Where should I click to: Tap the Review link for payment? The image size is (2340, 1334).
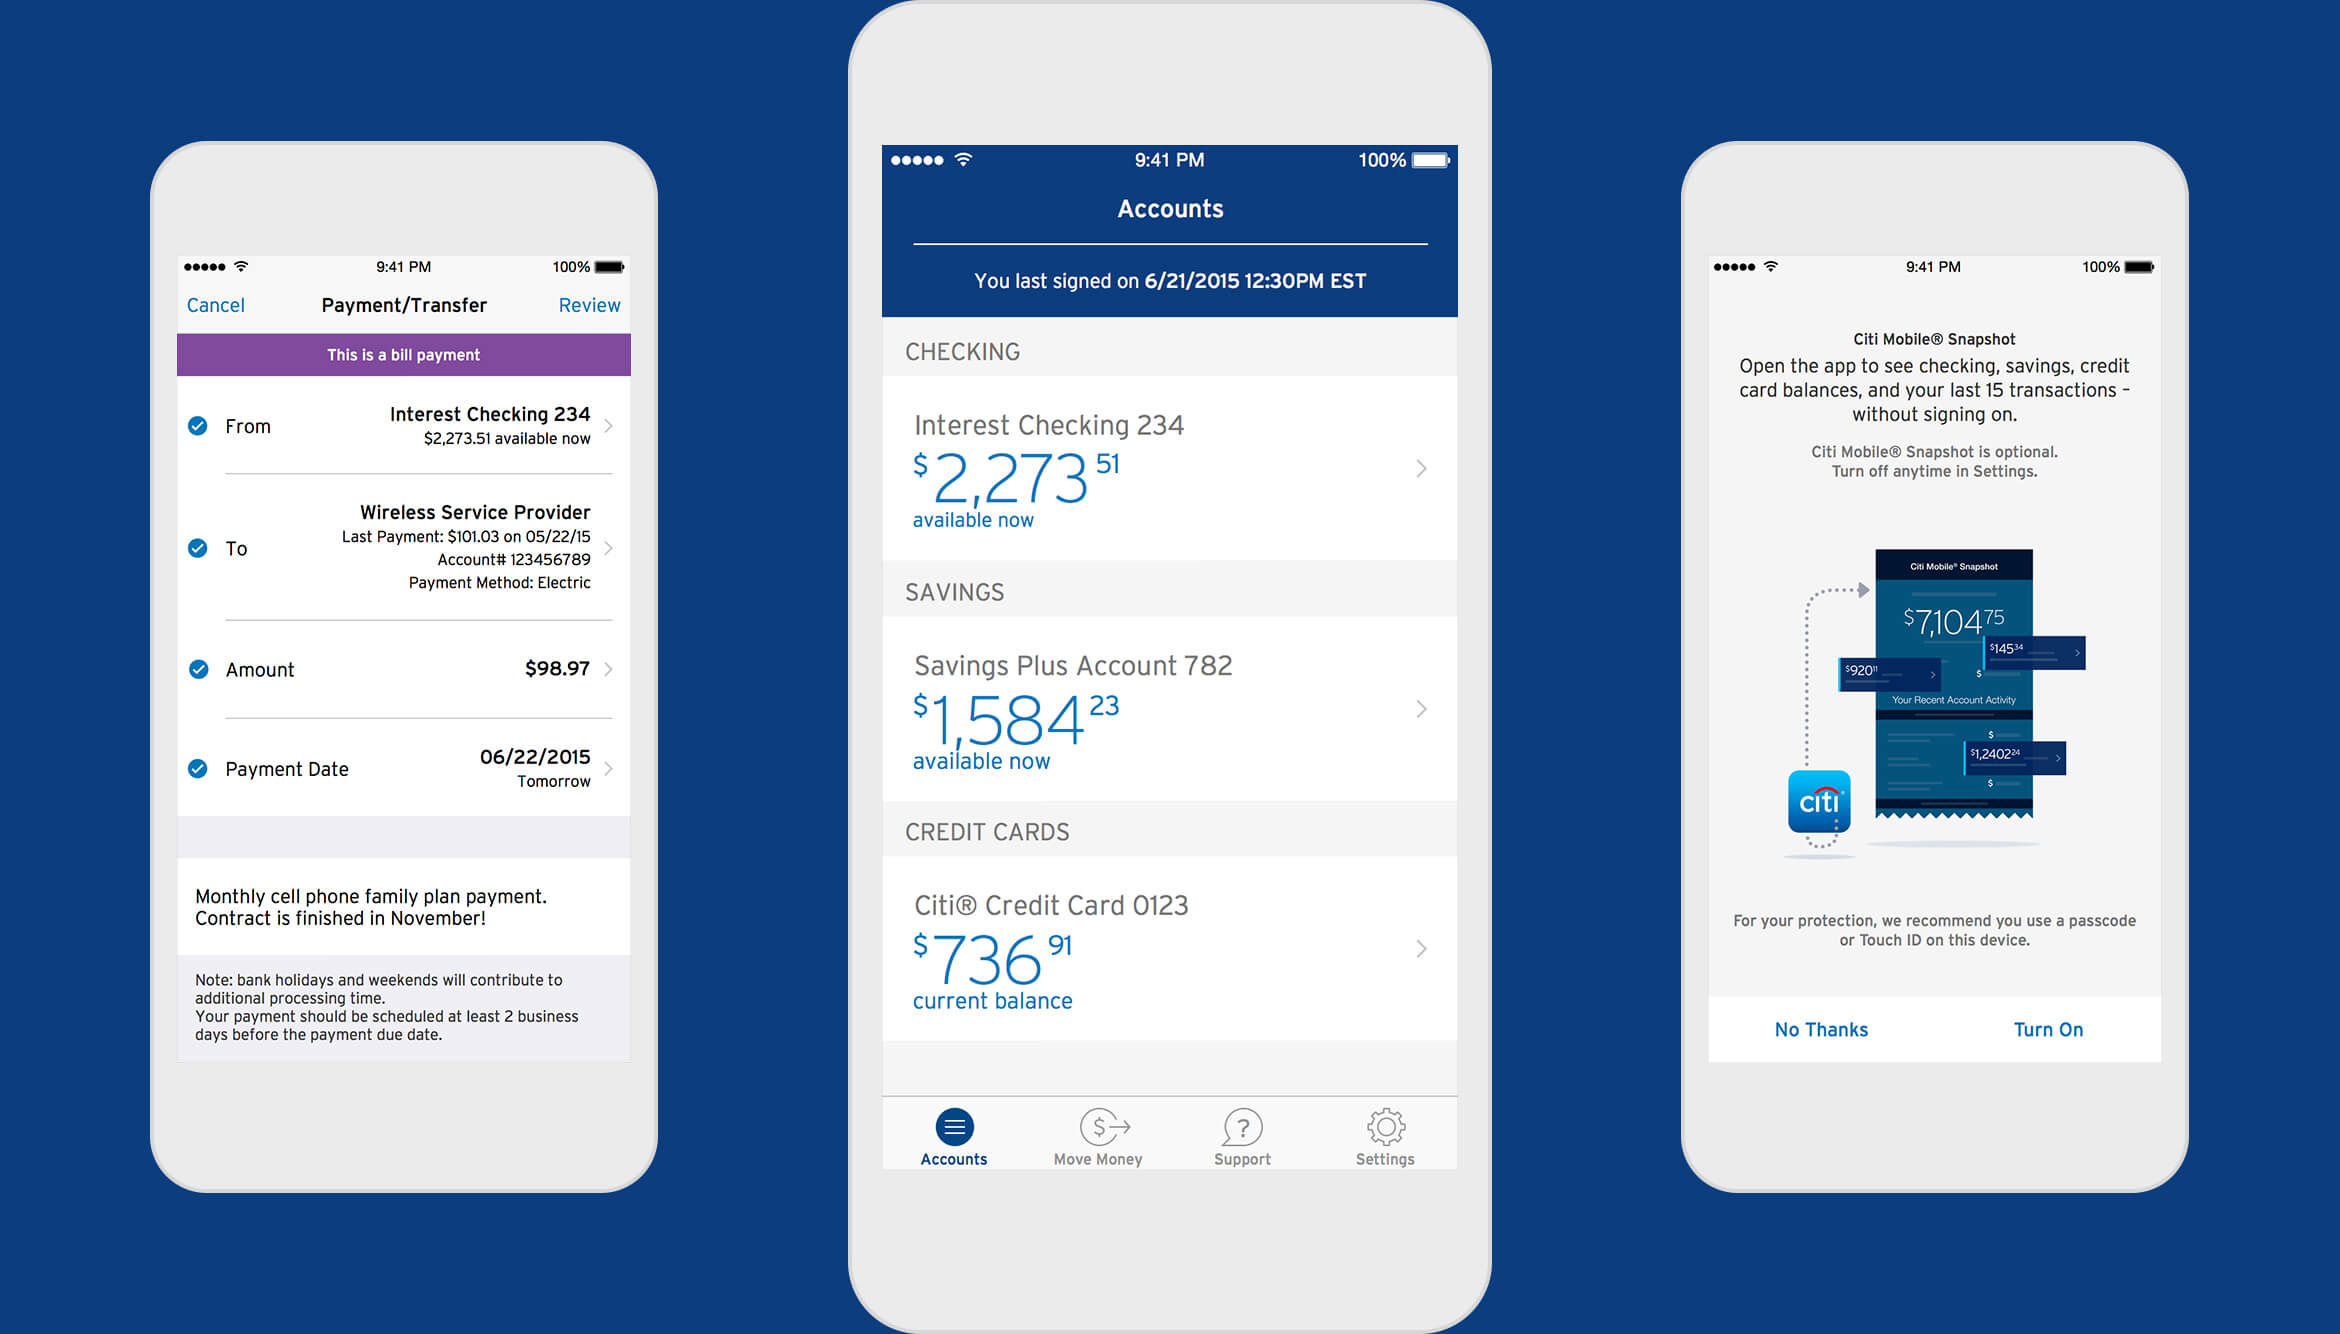point(591,302)
